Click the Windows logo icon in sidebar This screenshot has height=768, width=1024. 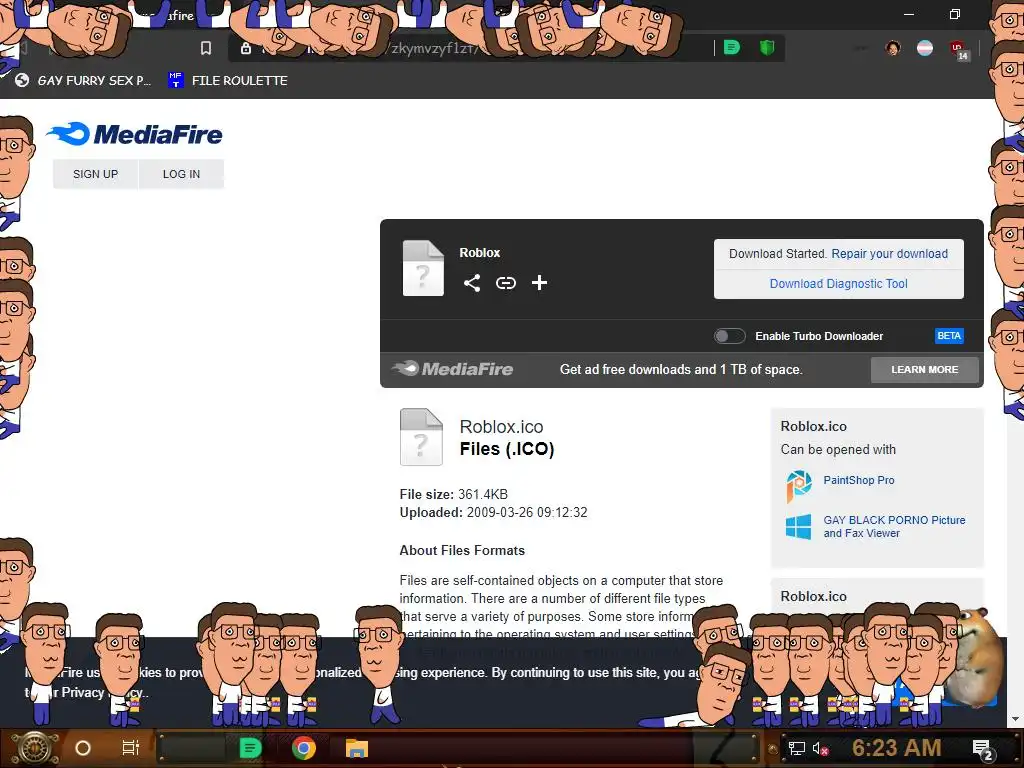pos(798,526)
